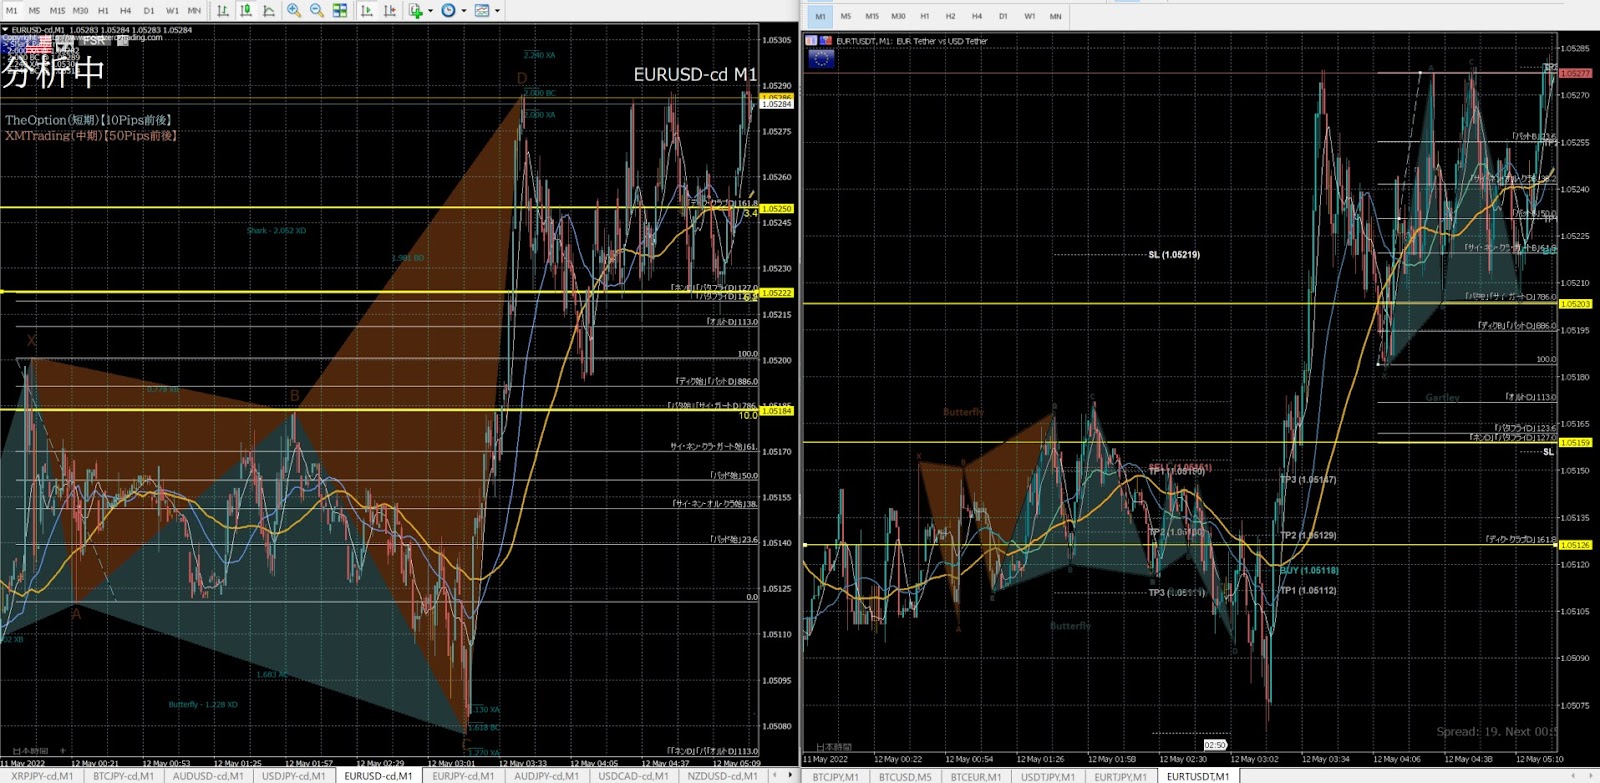The height and width of the screenshot is (783, 1600).
Task: Open the indicators list dropdown arrow
Action: (430, 11)
